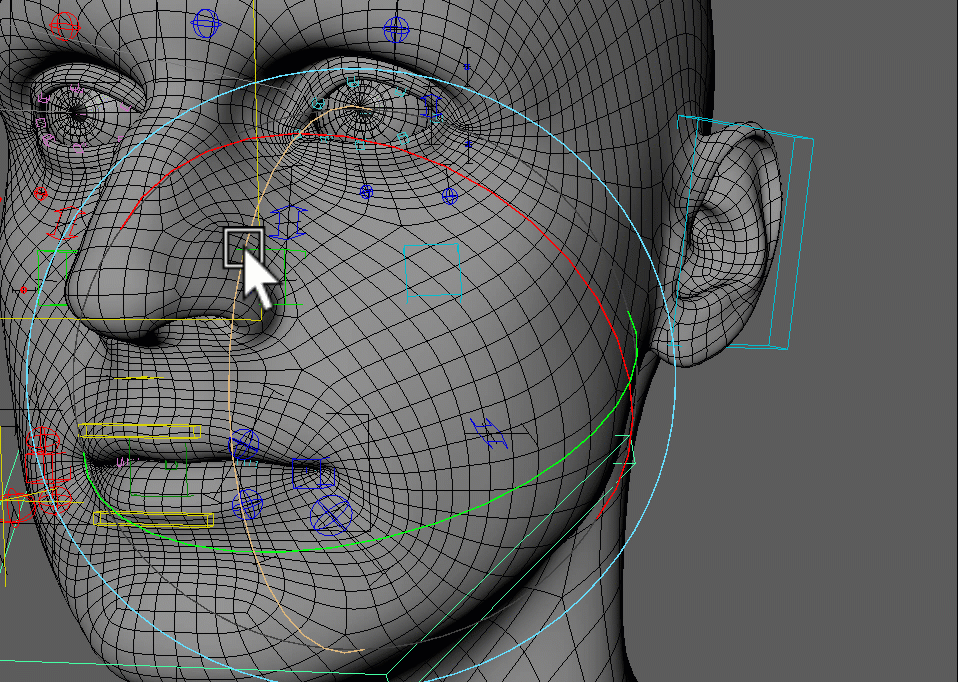Select blue sphere control at upper lip corner
This screenshot has width=958, height=682.
click(244, 444)
